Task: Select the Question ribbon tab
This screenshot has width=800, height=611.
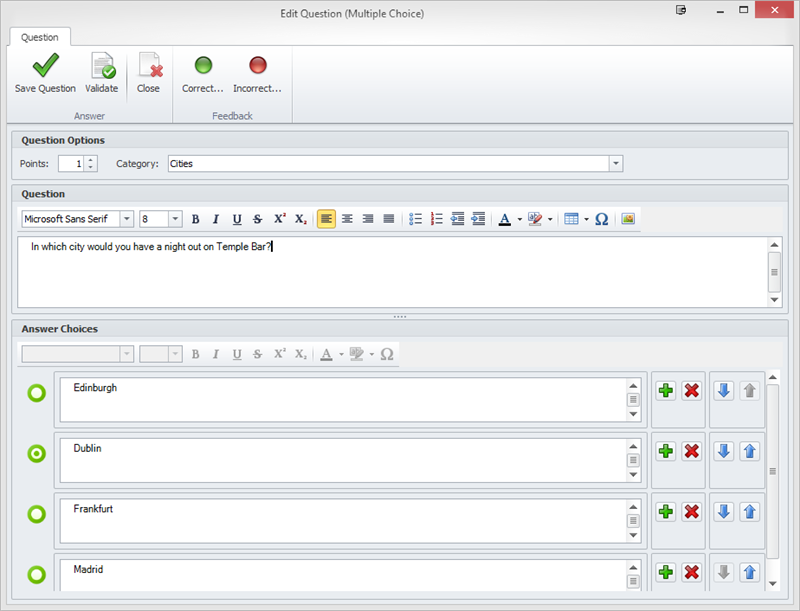Action: [x=40, y=37]
